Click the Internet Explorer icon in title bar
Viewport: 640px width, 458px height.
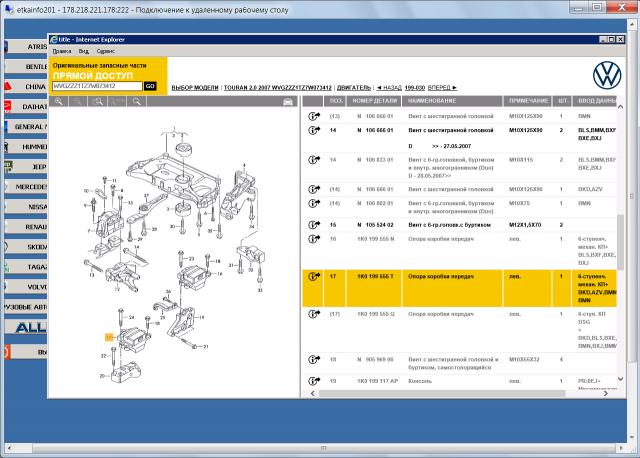[53, 40]
